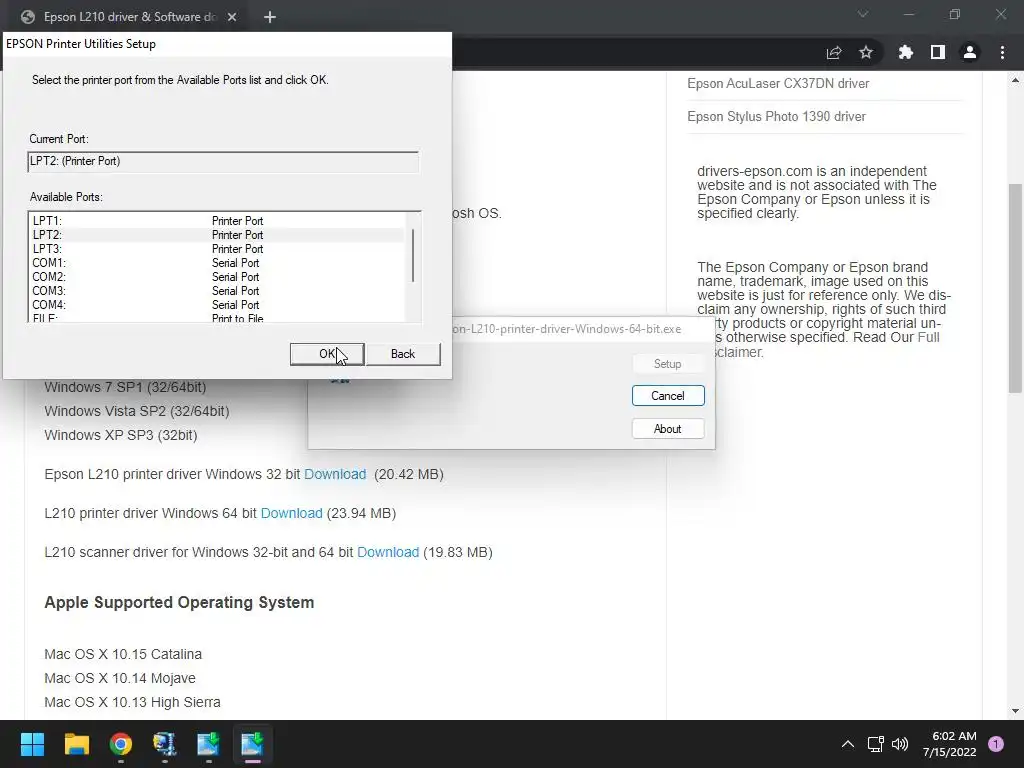Open the Chrome extensions puzzle icon

pos(906,52)
